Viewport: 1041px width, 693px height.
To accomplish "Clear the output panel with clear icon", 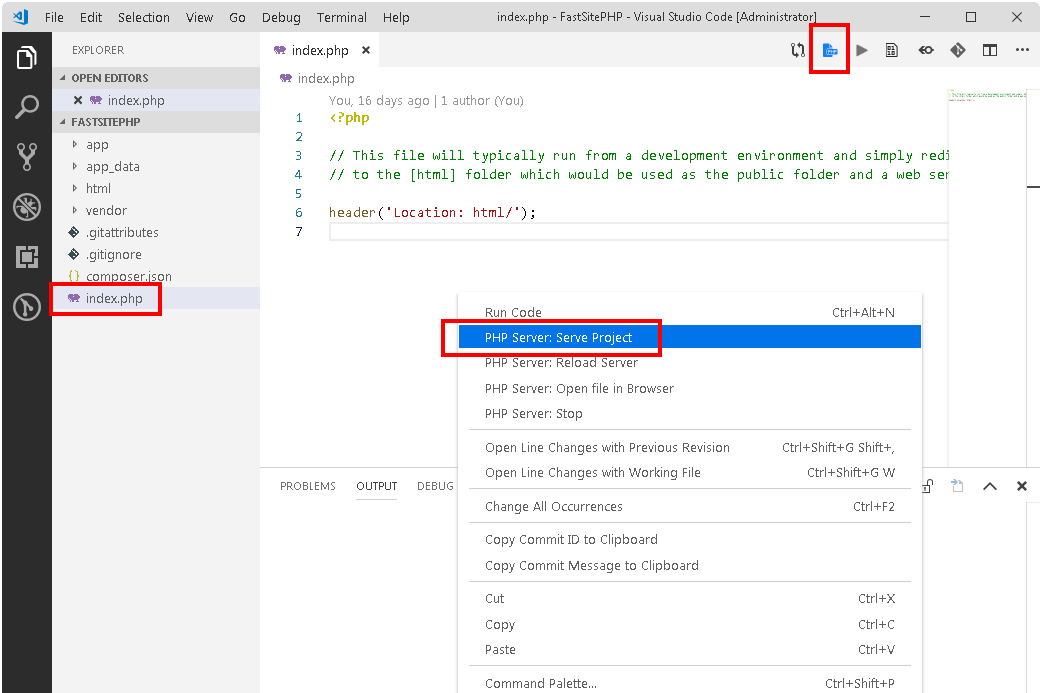I will (x=957, y=486).
